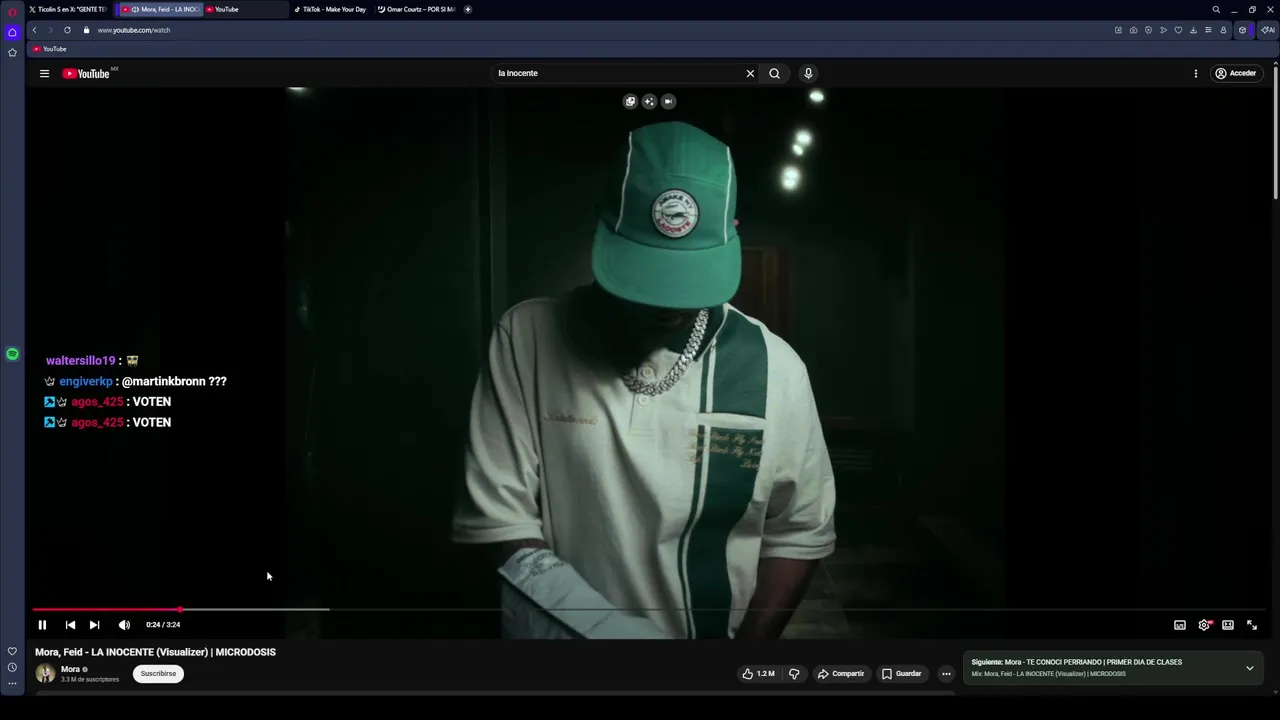Save the video using Guardar
Viewport: 1280px width, 720px height.
tap(901, 674)
